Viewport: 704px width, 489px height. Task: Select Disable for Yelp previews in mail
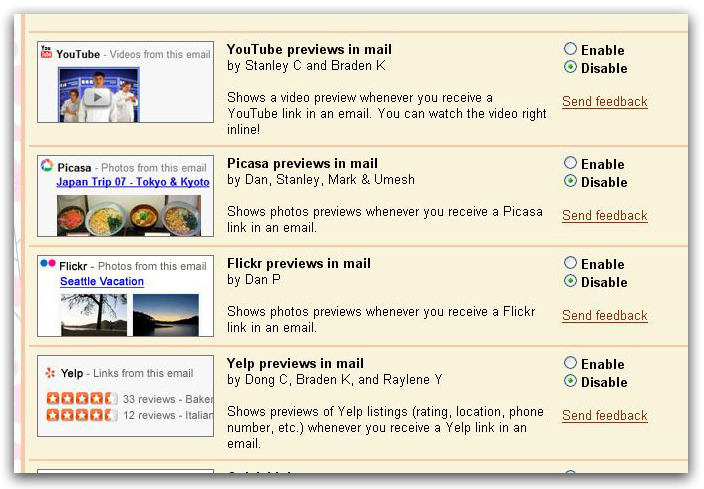pos(570,381)
